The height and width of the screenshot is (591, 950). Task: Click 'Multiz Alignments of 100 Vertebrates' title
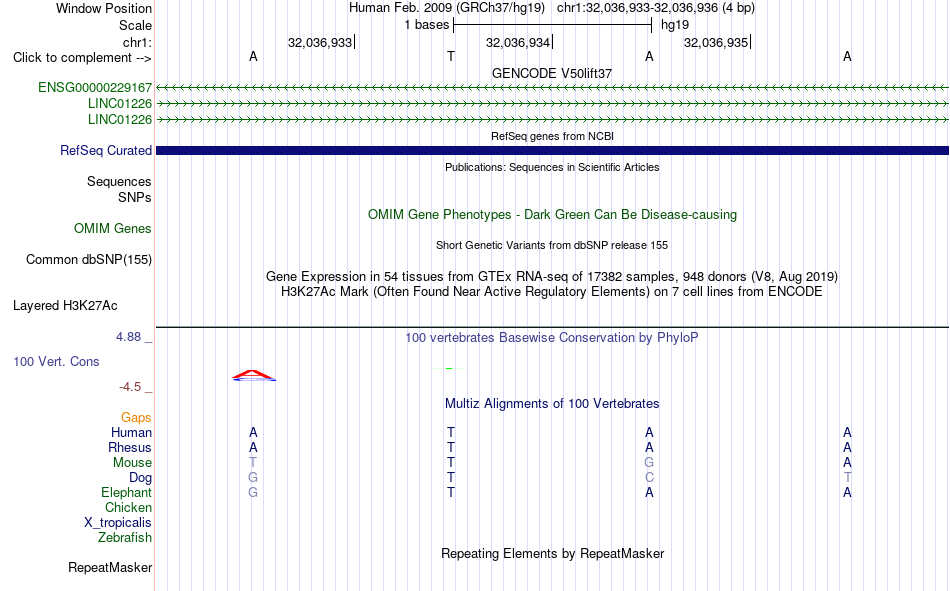pyautogui.click(x=552, y=404)
